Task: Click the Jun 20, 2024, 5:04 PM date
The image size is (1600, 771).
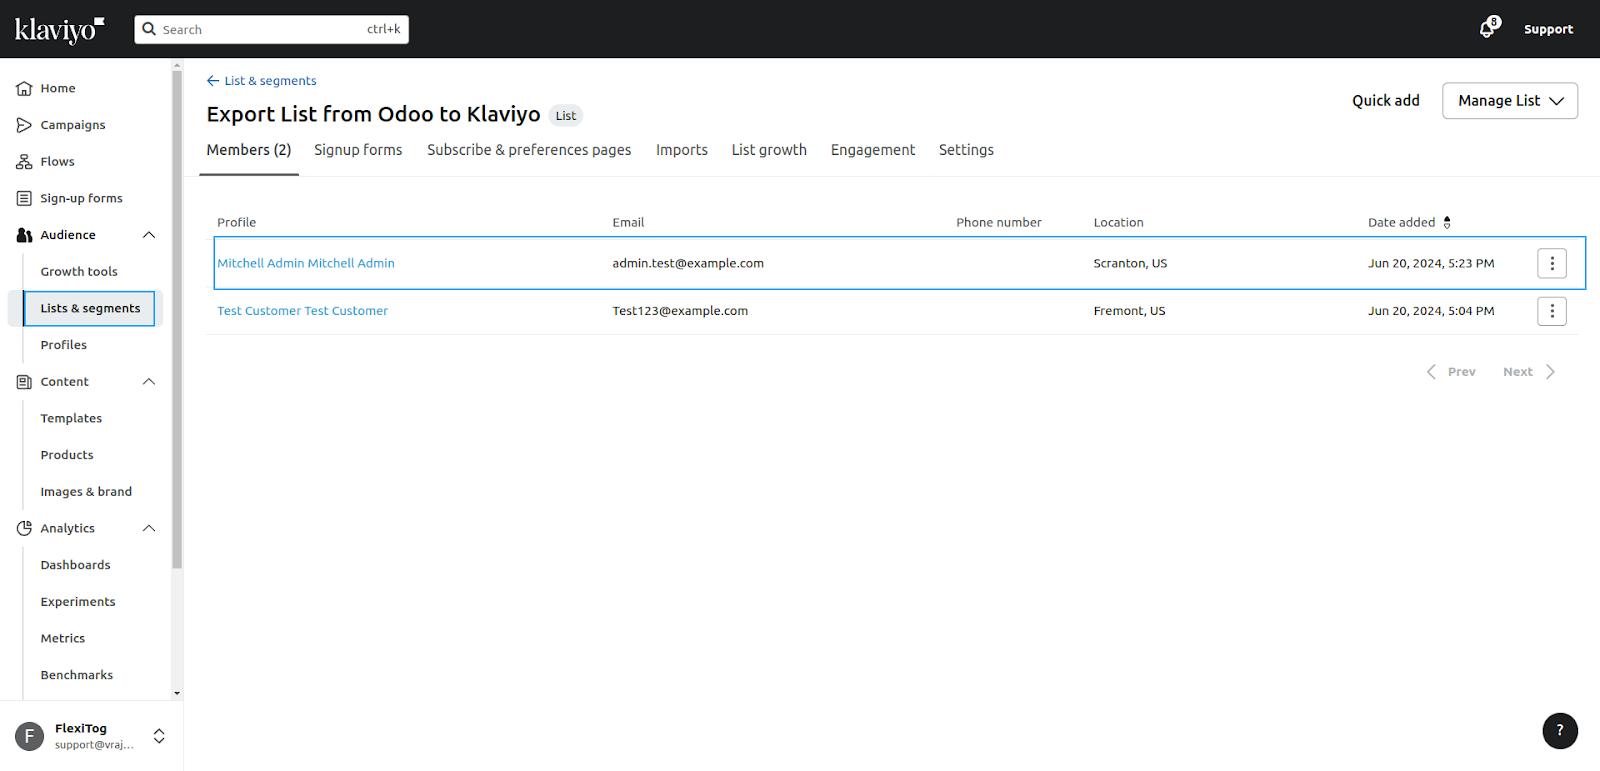Action: coord(1431,311)
